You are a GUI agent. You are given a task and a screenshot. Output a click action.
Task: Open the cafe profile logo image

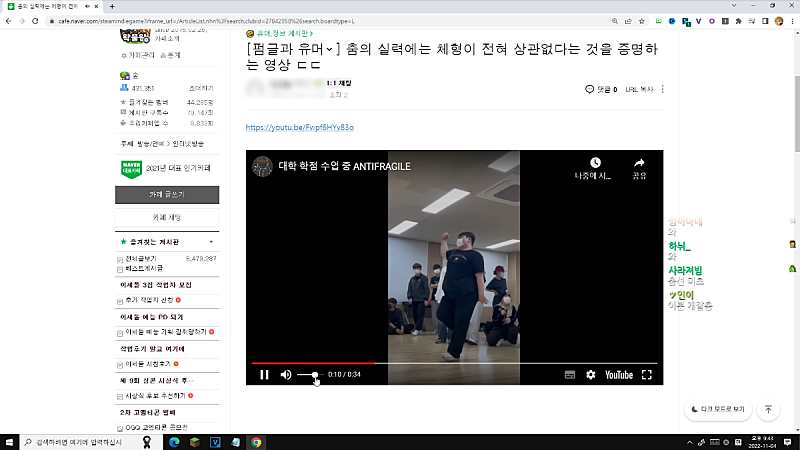(135, 36)
